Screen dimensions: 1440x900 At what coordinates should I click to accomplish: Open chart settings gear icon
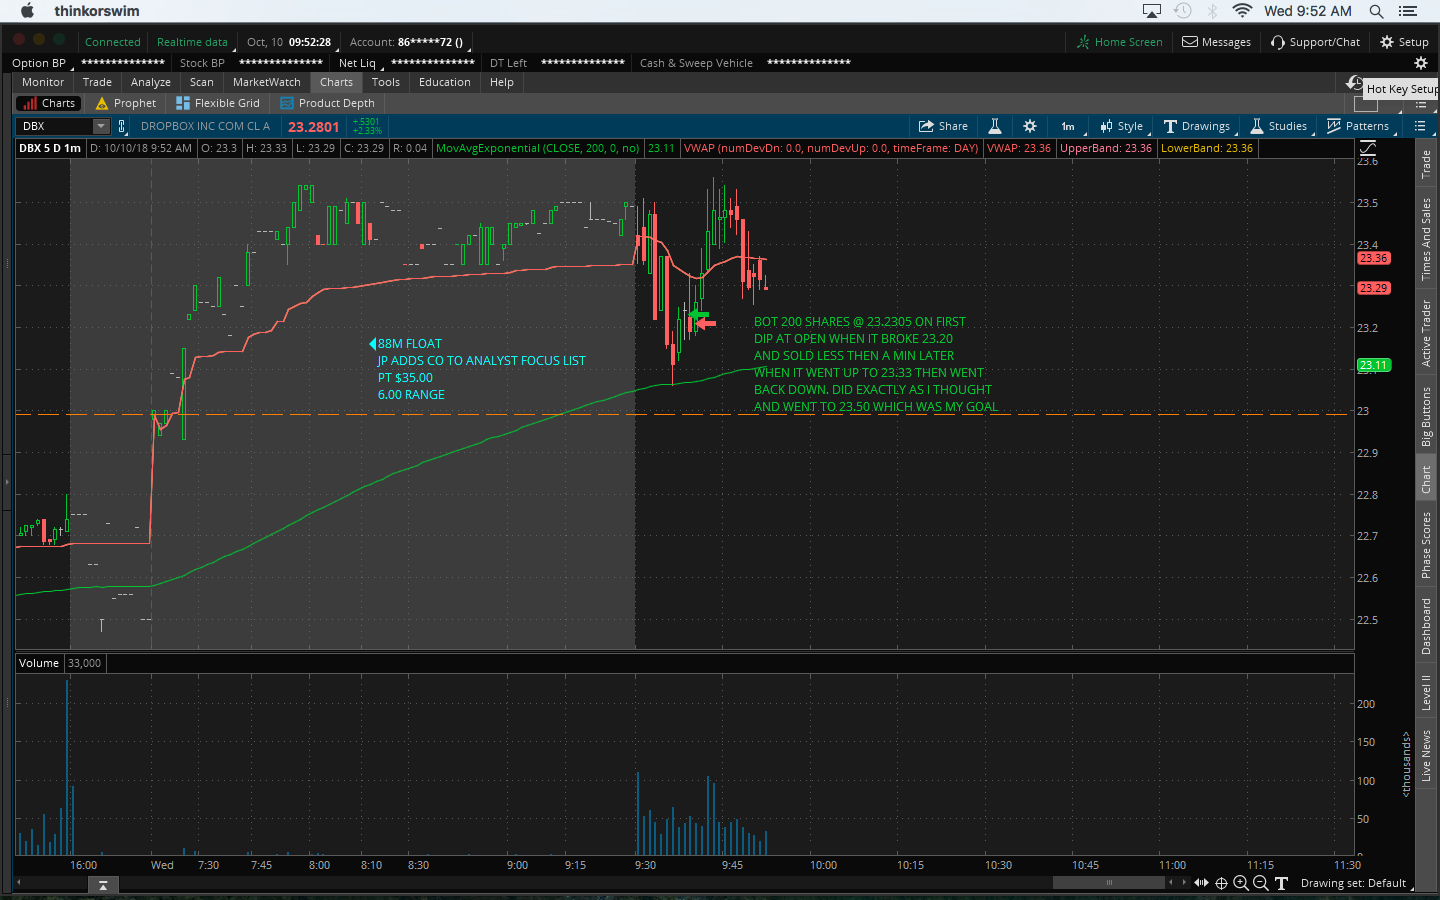[1030, 126]
